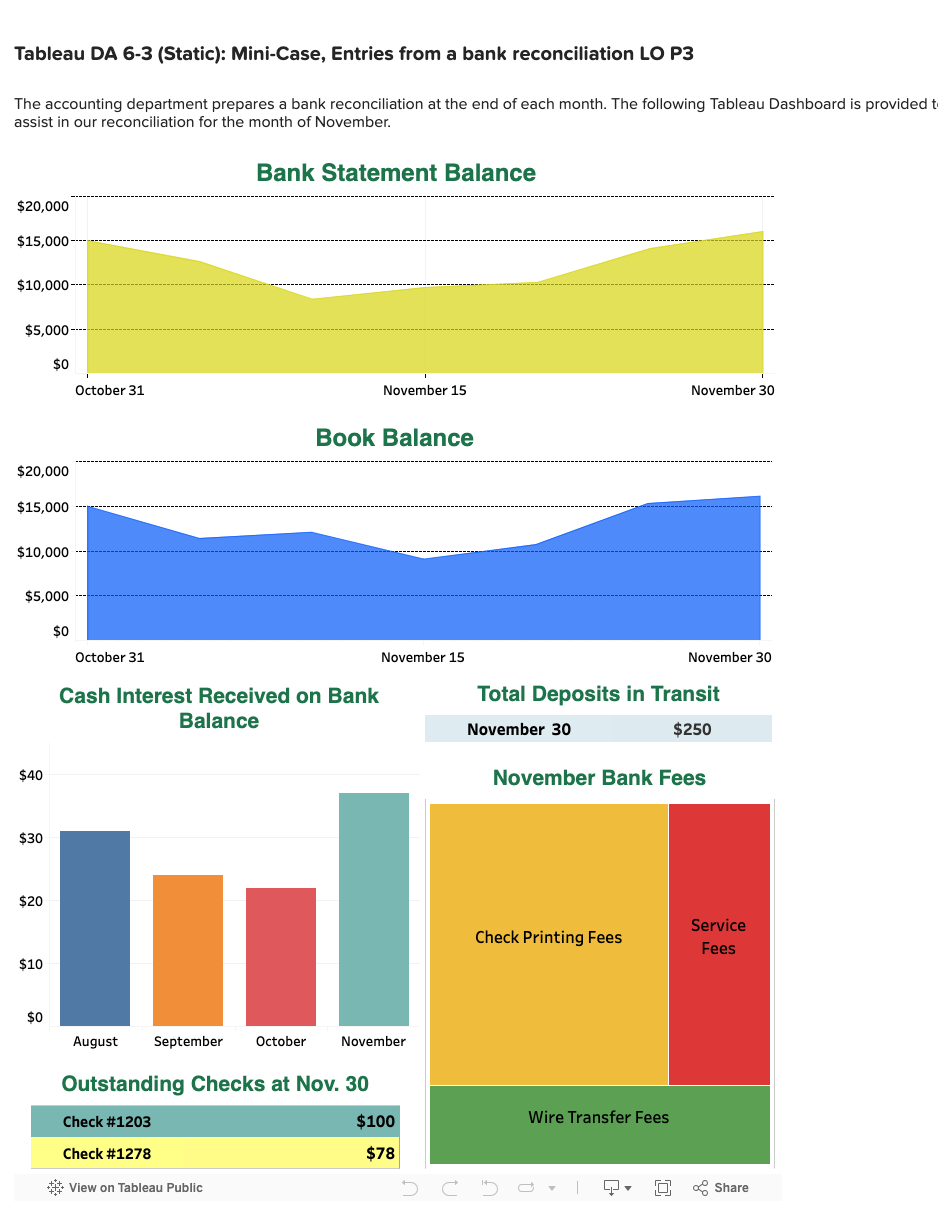Open the Download options dropdown arrow
The width and height of the screenshot is (938, 1210).
click(x=629, y=1187)
